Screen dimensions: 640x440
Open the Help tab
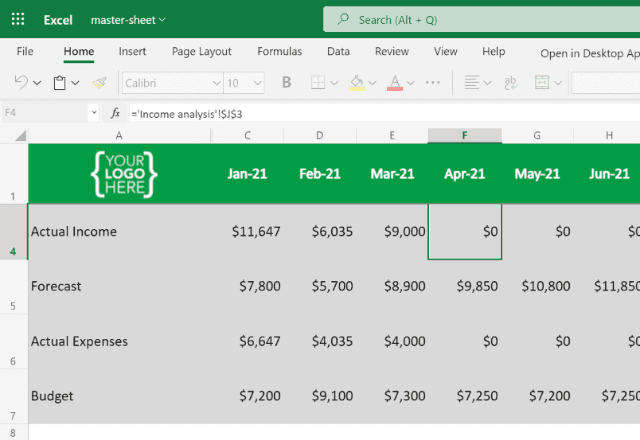tap(493, 51)
